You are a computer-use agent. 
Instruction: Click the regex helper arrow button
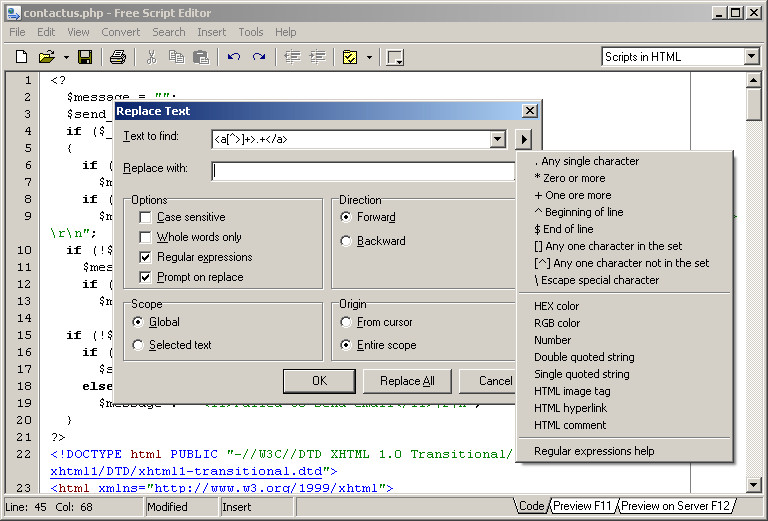pos(524,139)
